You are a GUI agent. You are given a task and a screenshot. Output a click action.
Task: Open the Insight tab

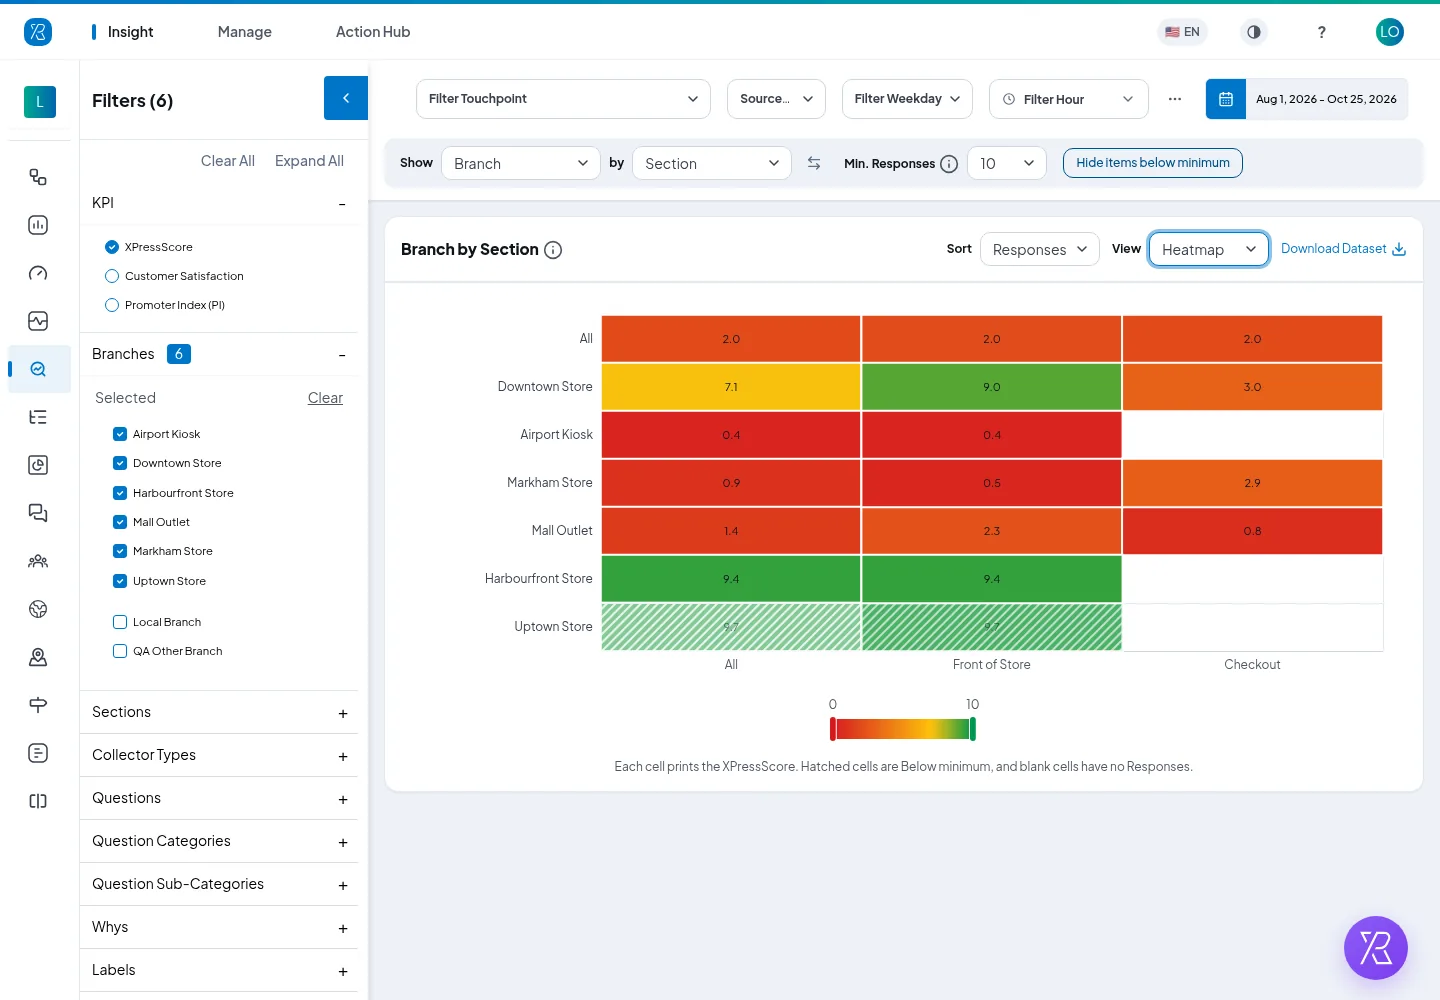[130, 32]
